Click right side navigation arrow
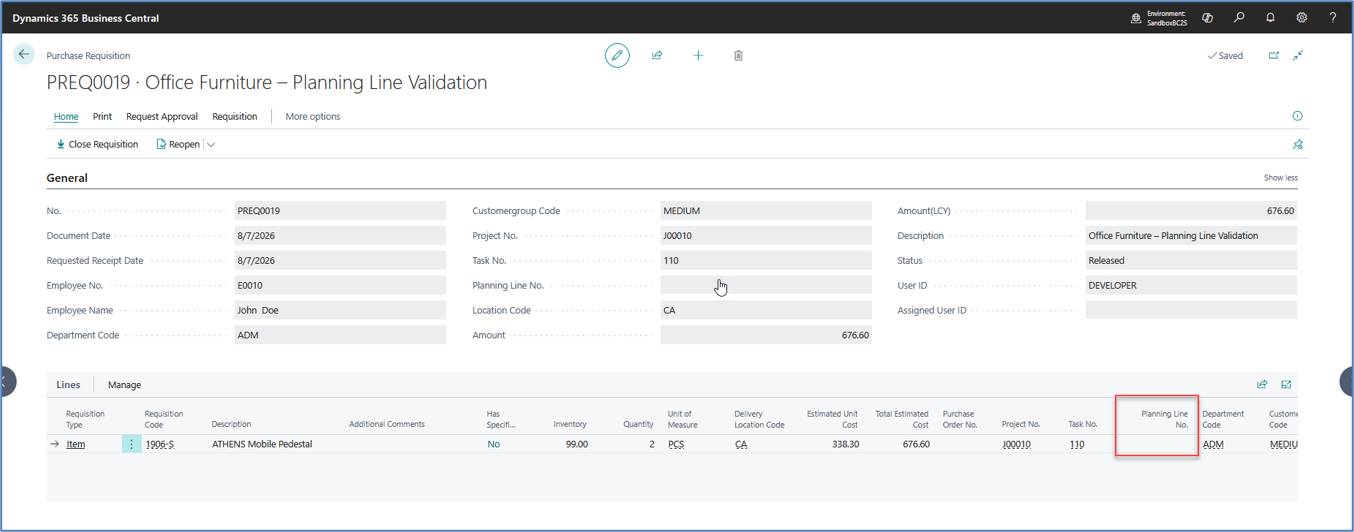The height and width of the screenshot is (532, 1354). 1346,381
